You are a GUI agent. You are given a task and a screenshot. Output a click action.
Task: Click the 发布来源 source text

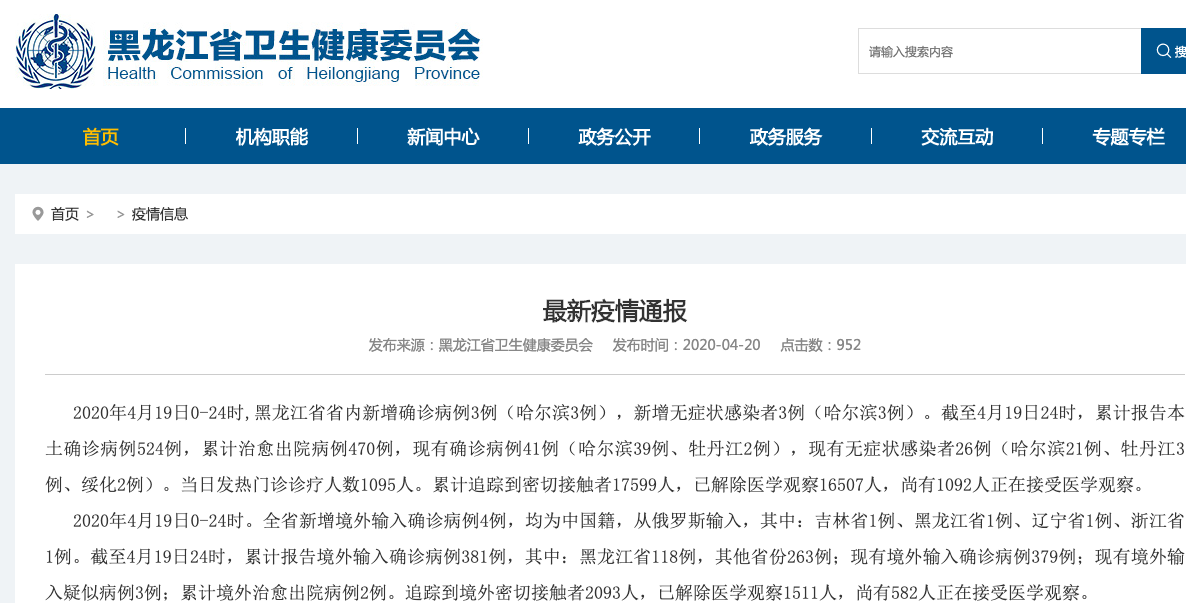[480, 345]
